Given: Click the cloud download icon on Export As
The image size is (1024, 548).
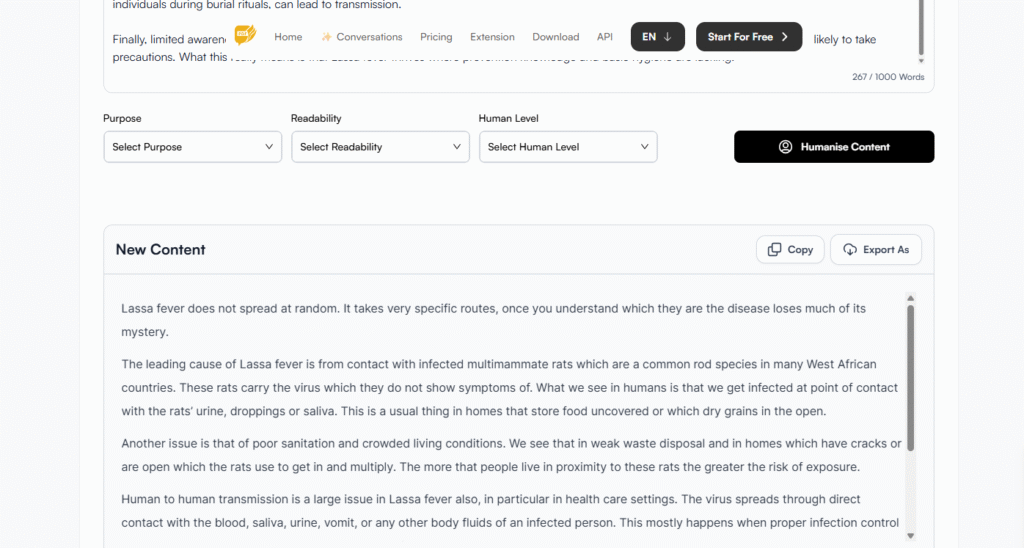Looking at the screenshot, I should tap(851, 250).
